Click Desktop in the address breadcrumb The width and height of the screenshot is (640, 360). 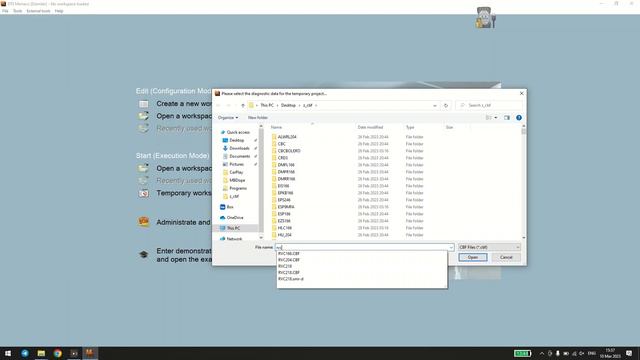pos(288,105)
